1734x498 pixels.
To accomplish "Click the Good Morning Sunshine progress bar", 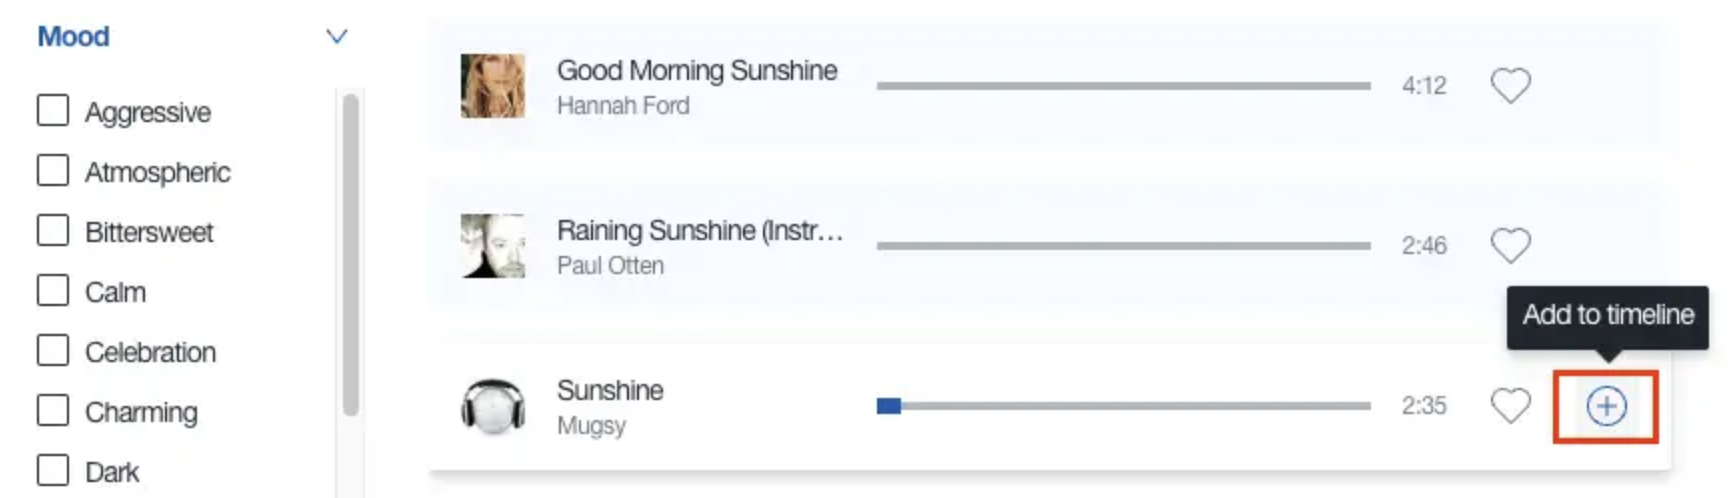I will click(x=1123, y=86).
